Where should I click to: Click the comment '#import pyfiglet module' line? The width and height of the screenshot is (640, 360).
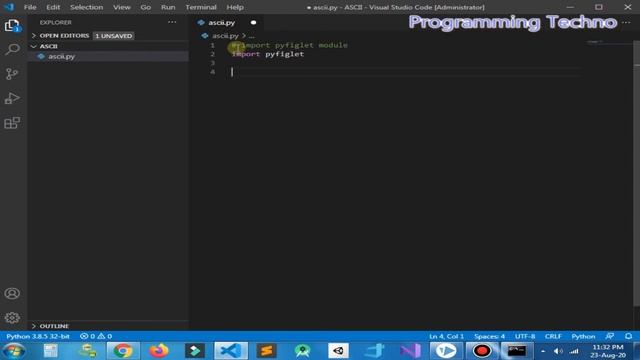pos(289,45)
